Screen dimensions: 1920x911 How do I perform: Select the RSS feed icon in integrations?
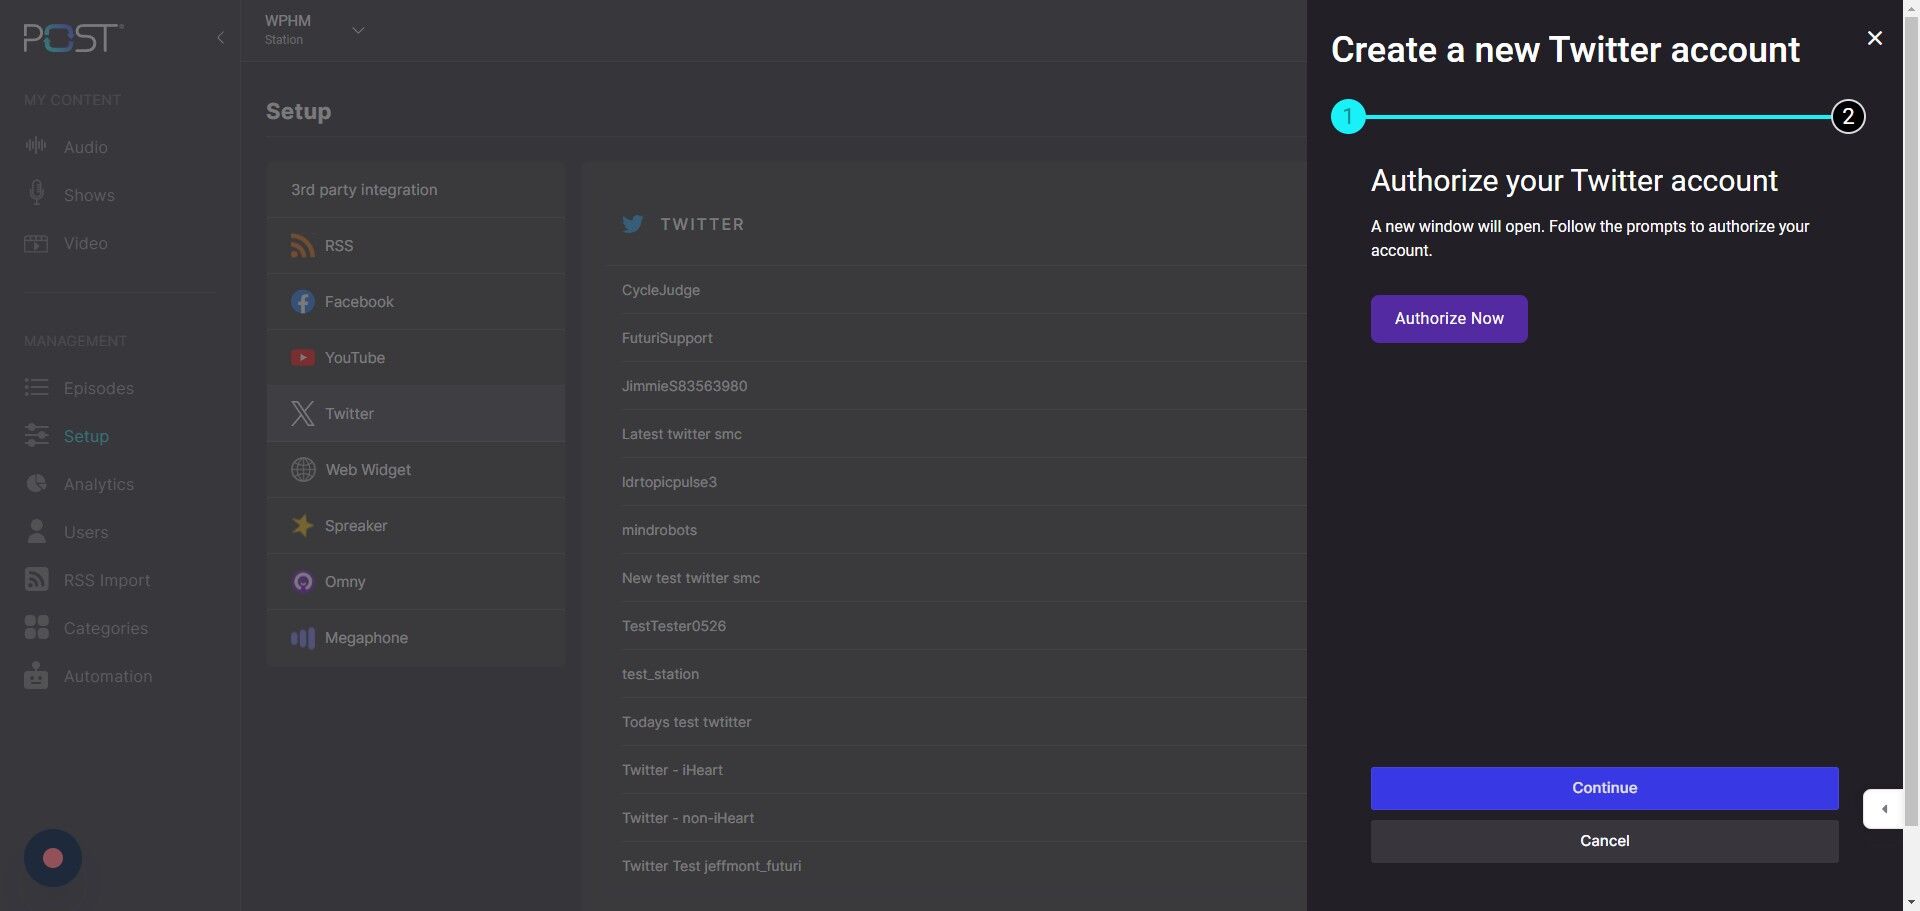click(x=302, y=246)
